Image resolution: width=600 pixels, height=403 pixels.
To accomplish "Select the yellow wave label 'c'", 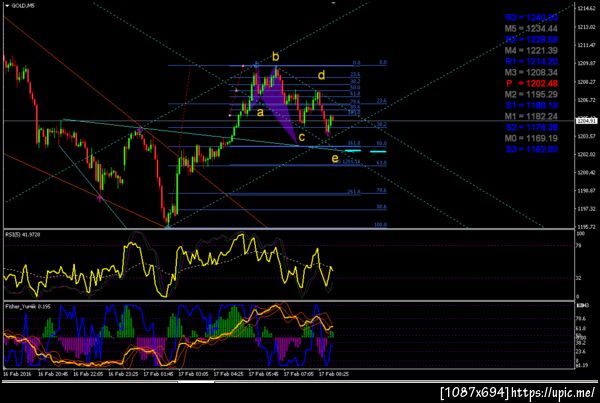I will tap(302, 136).
